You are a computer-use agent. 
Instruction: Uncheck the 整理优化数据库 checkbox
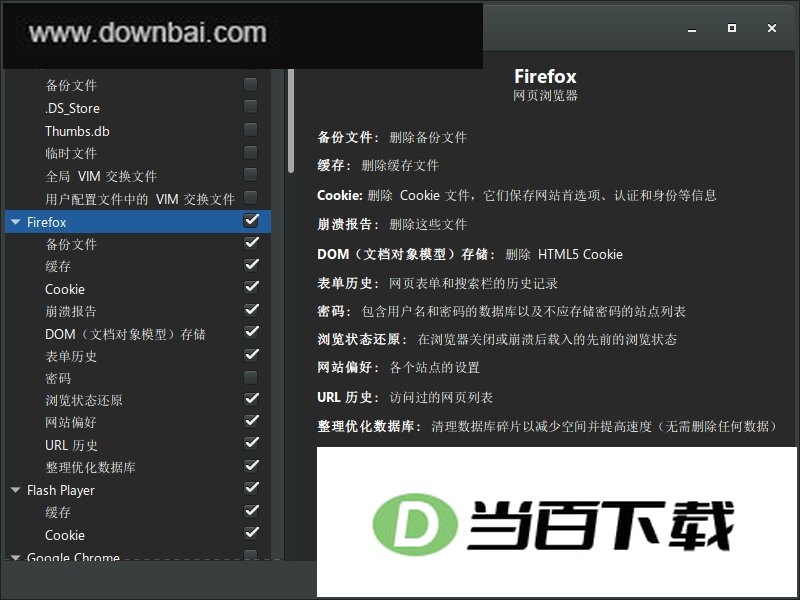[251, 465]
